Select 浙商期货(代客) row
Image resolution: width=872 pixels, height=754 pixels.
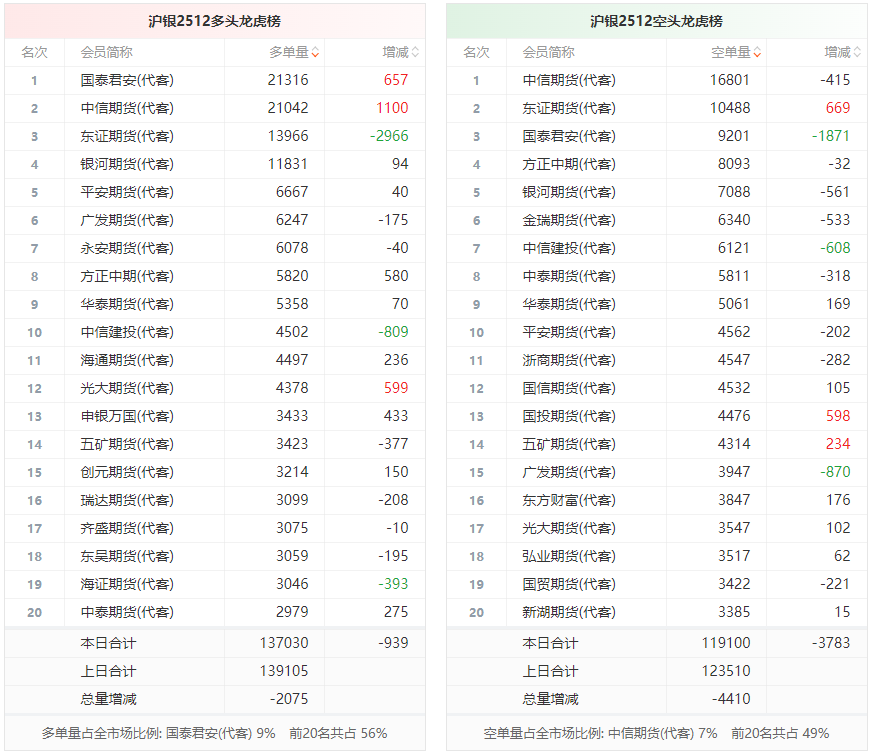point(657,360)
